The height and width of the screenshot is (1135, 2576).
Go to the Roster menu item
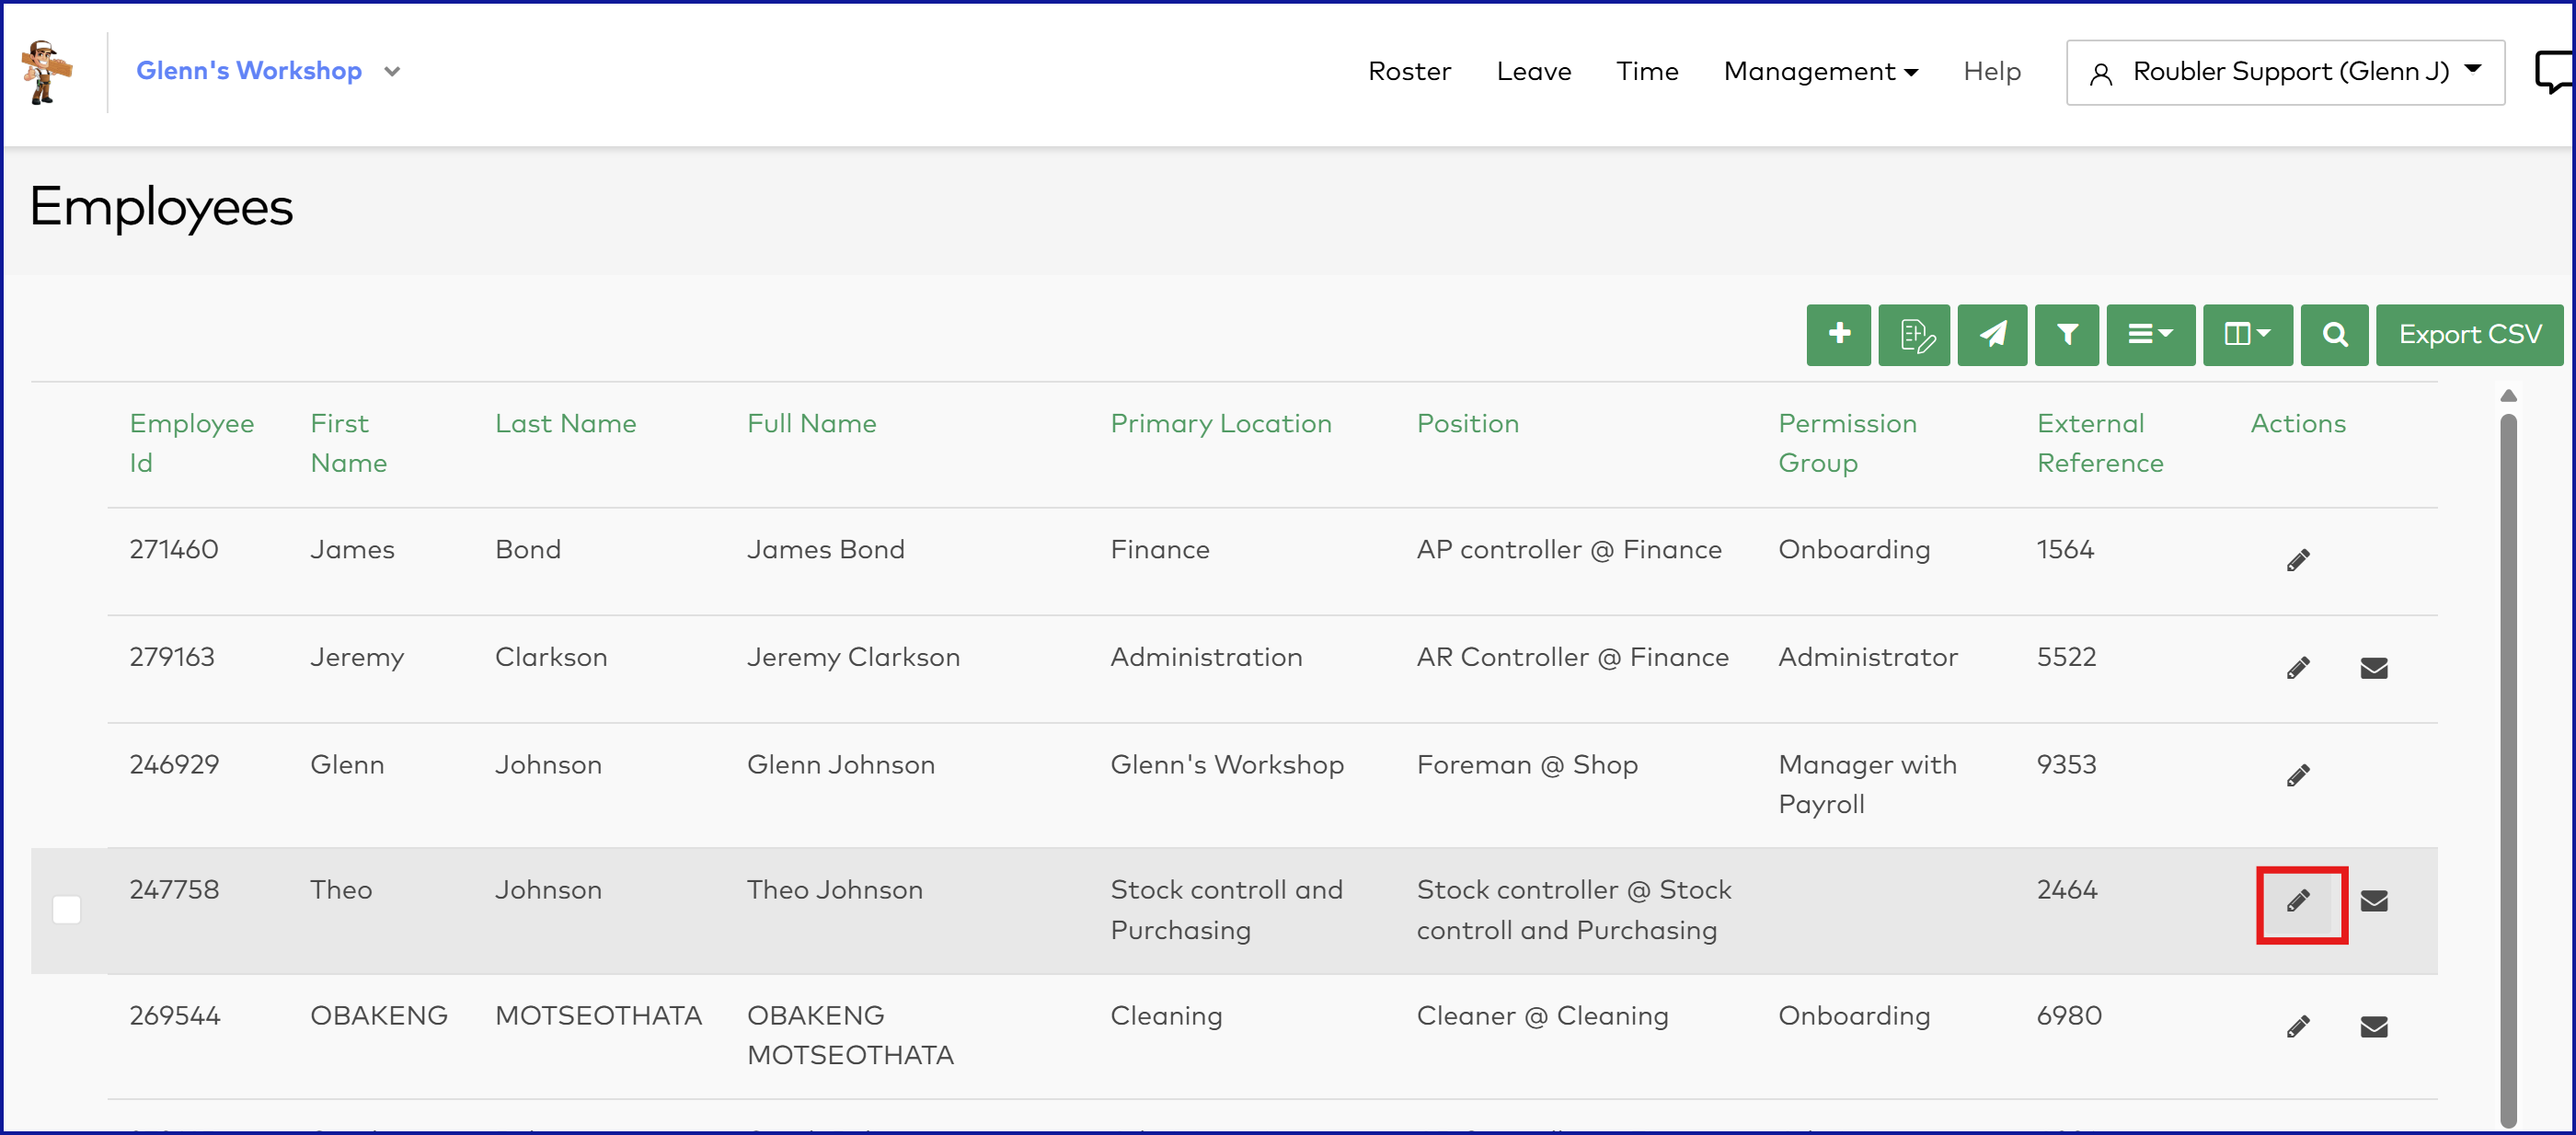[1409, 72]
